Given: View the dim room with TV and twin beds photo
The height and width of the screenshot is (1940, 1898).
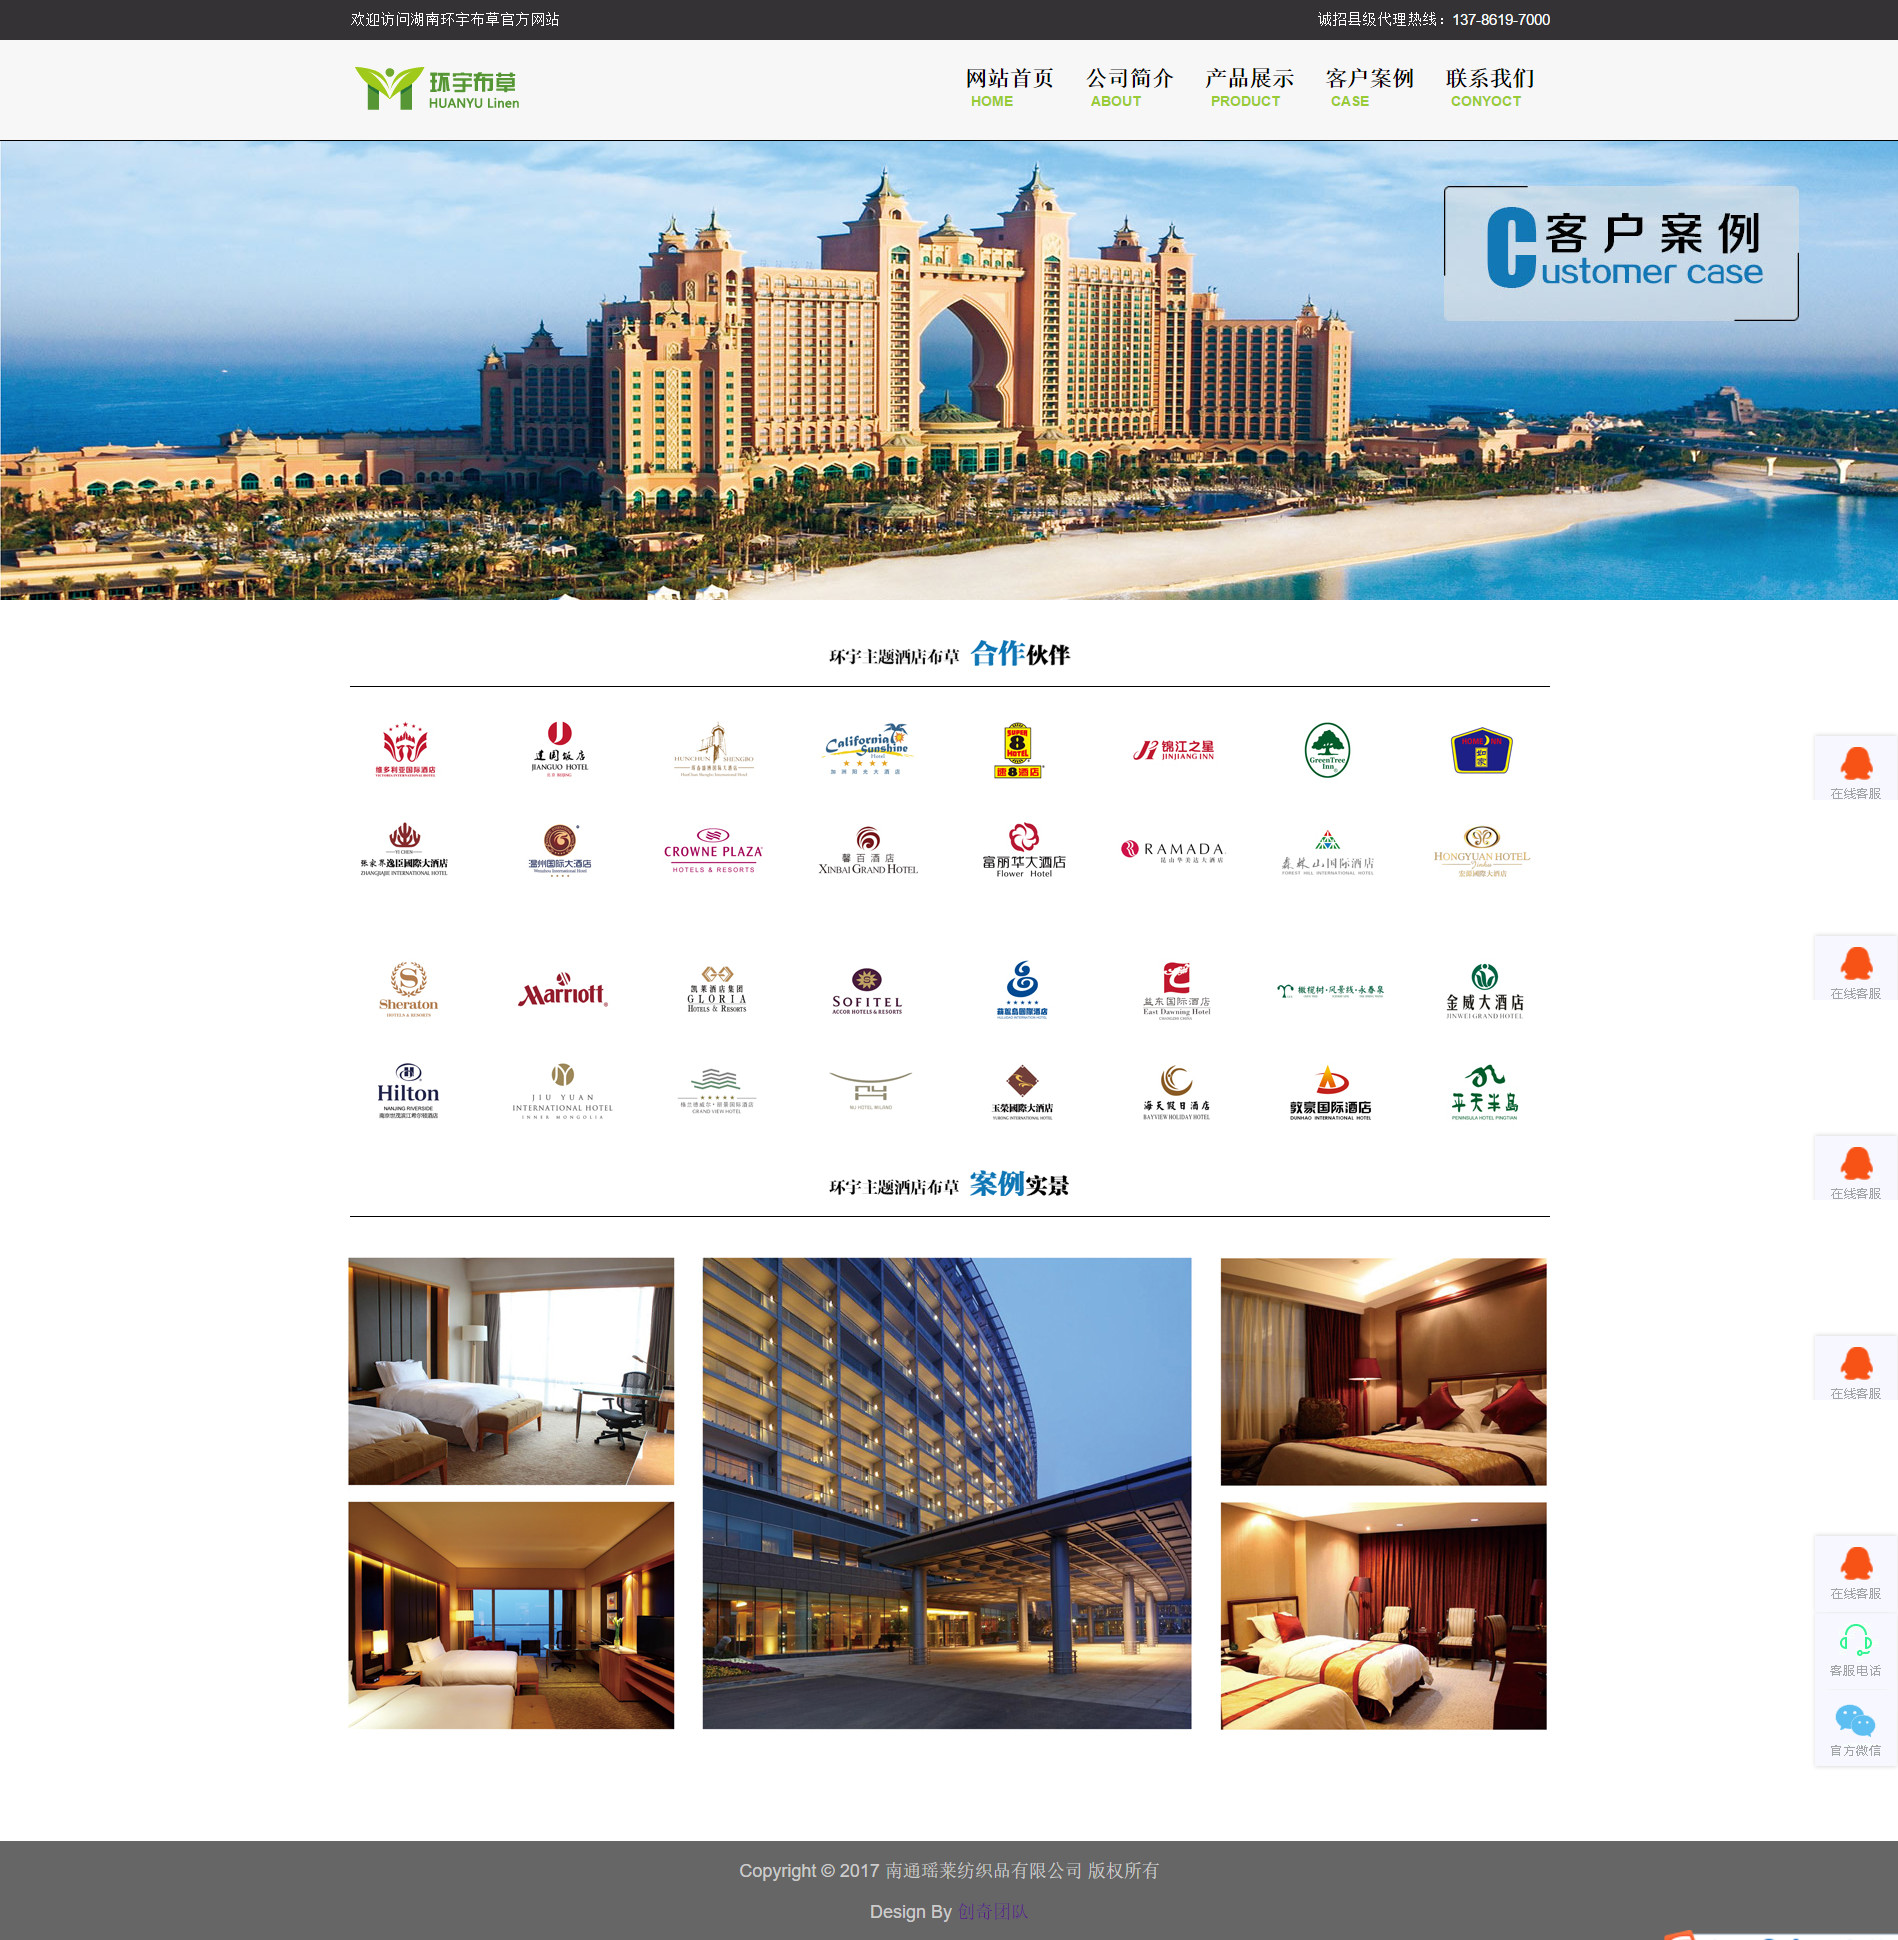Looking at the screenshot, I should tap(511, 1615).
